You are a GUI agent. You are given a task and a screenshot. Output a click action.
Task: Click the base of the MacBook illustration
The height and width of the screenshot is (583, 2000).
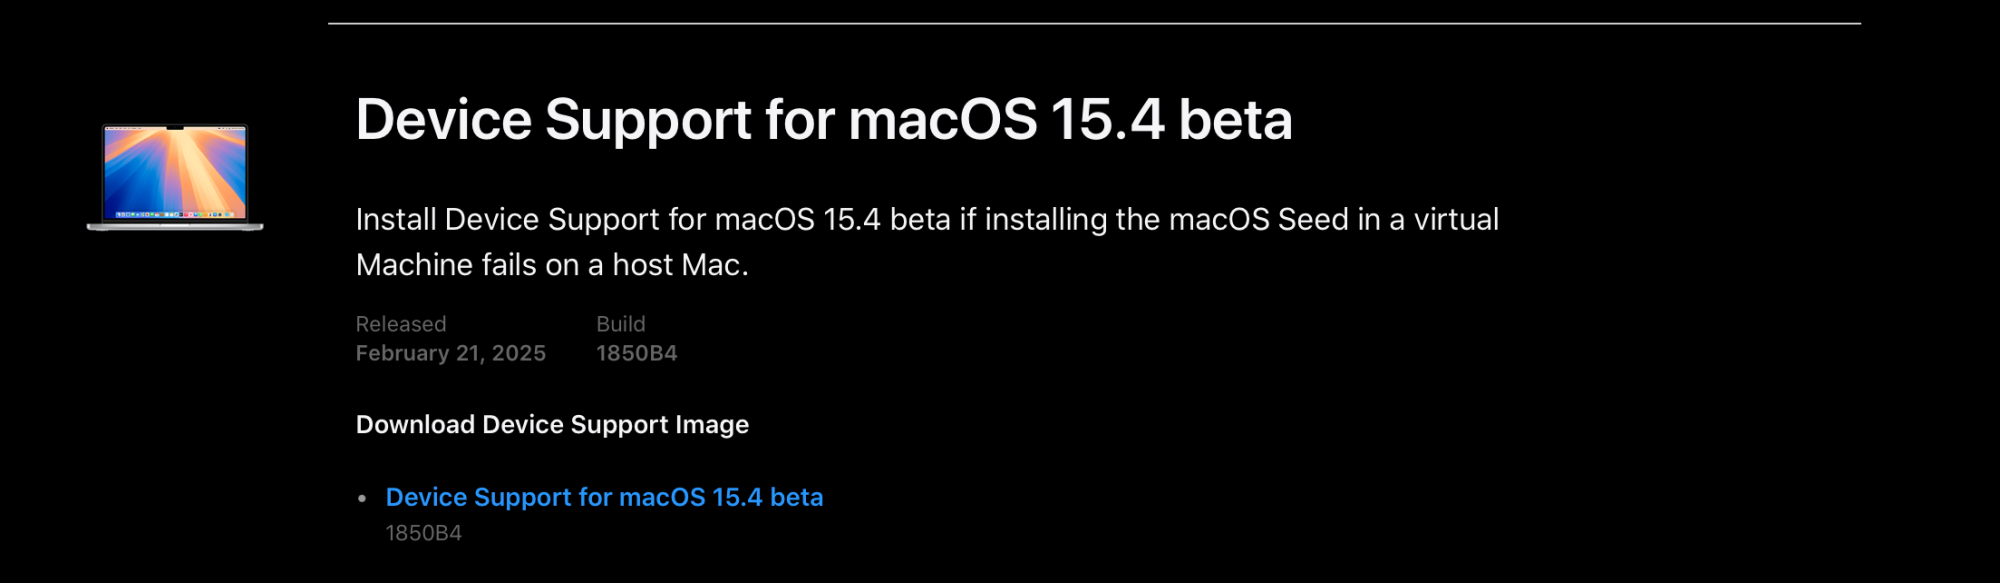[175, 227]
